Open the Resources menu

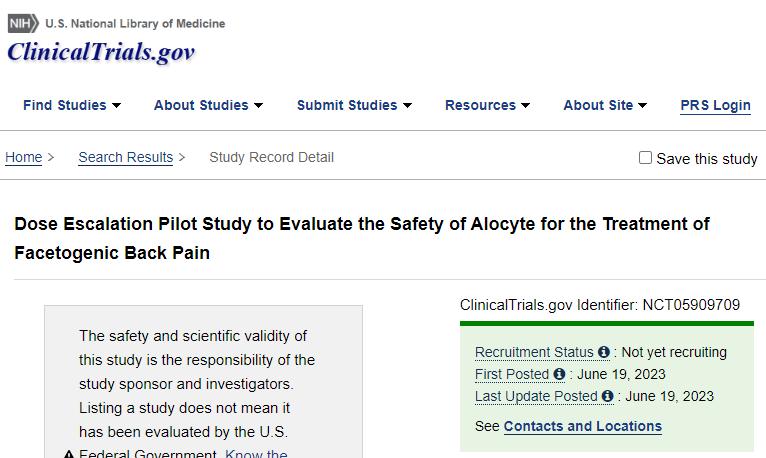click(x=487, y=105)
